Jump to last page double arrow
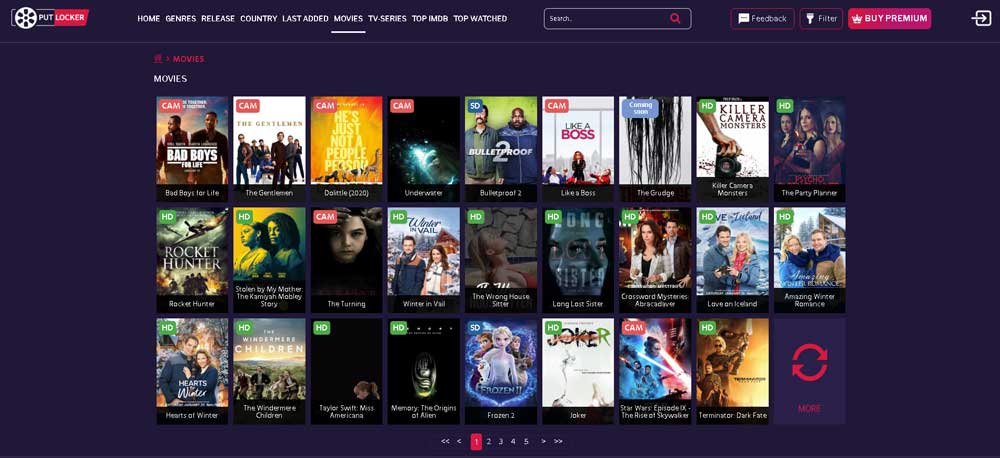The height and width of the screenshot is (458, 1000). [x=558, y=441]
